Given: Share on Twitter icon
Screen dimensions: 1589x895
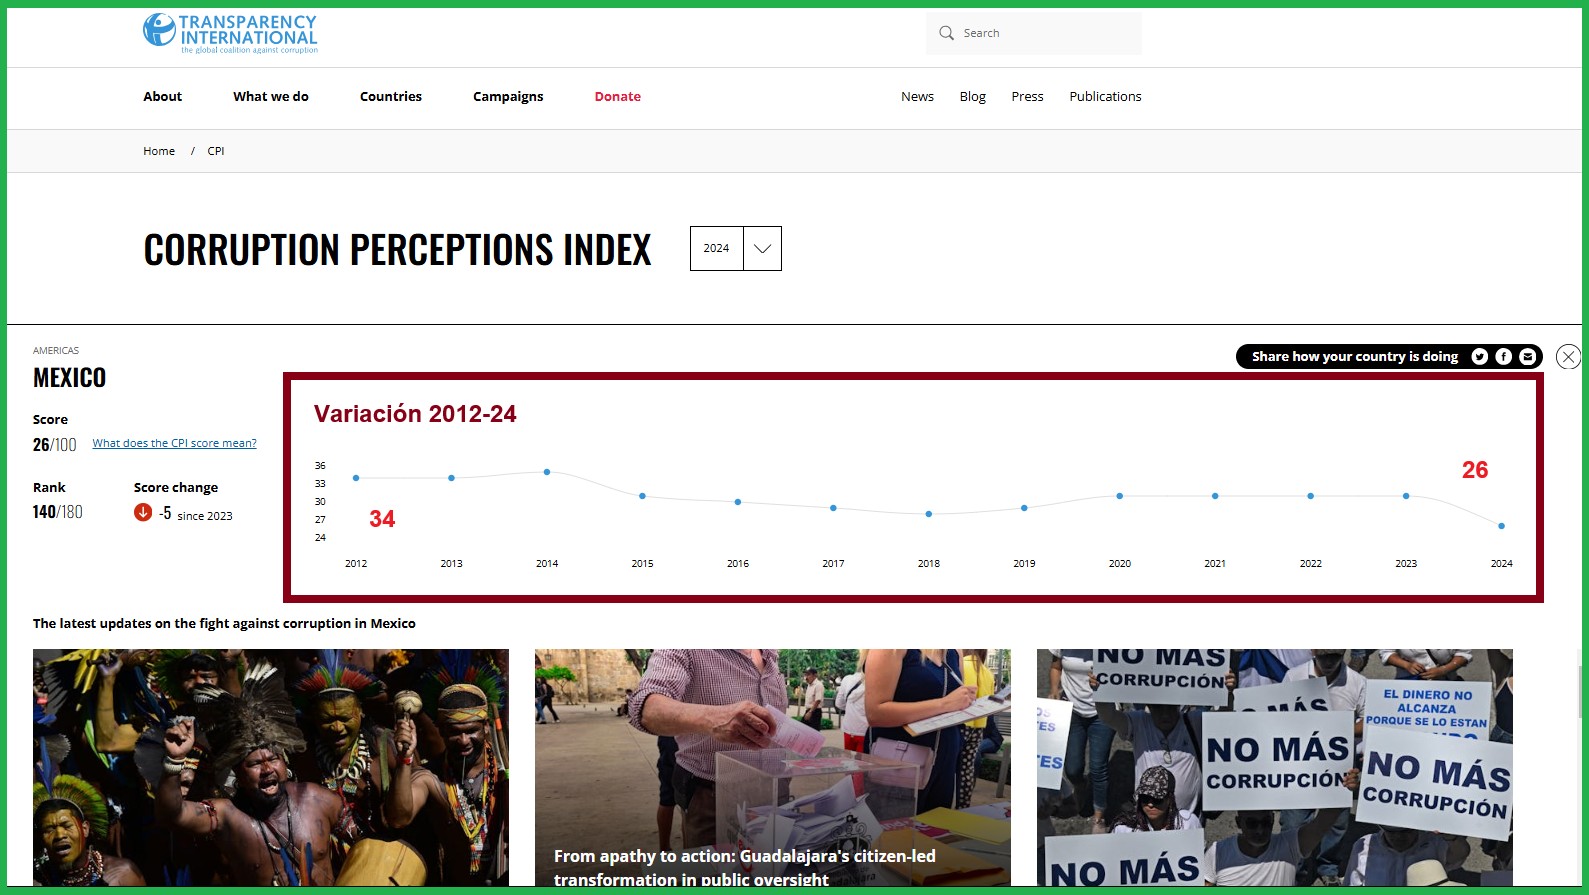Looking at the screenshot, I should pos(1480,357).
